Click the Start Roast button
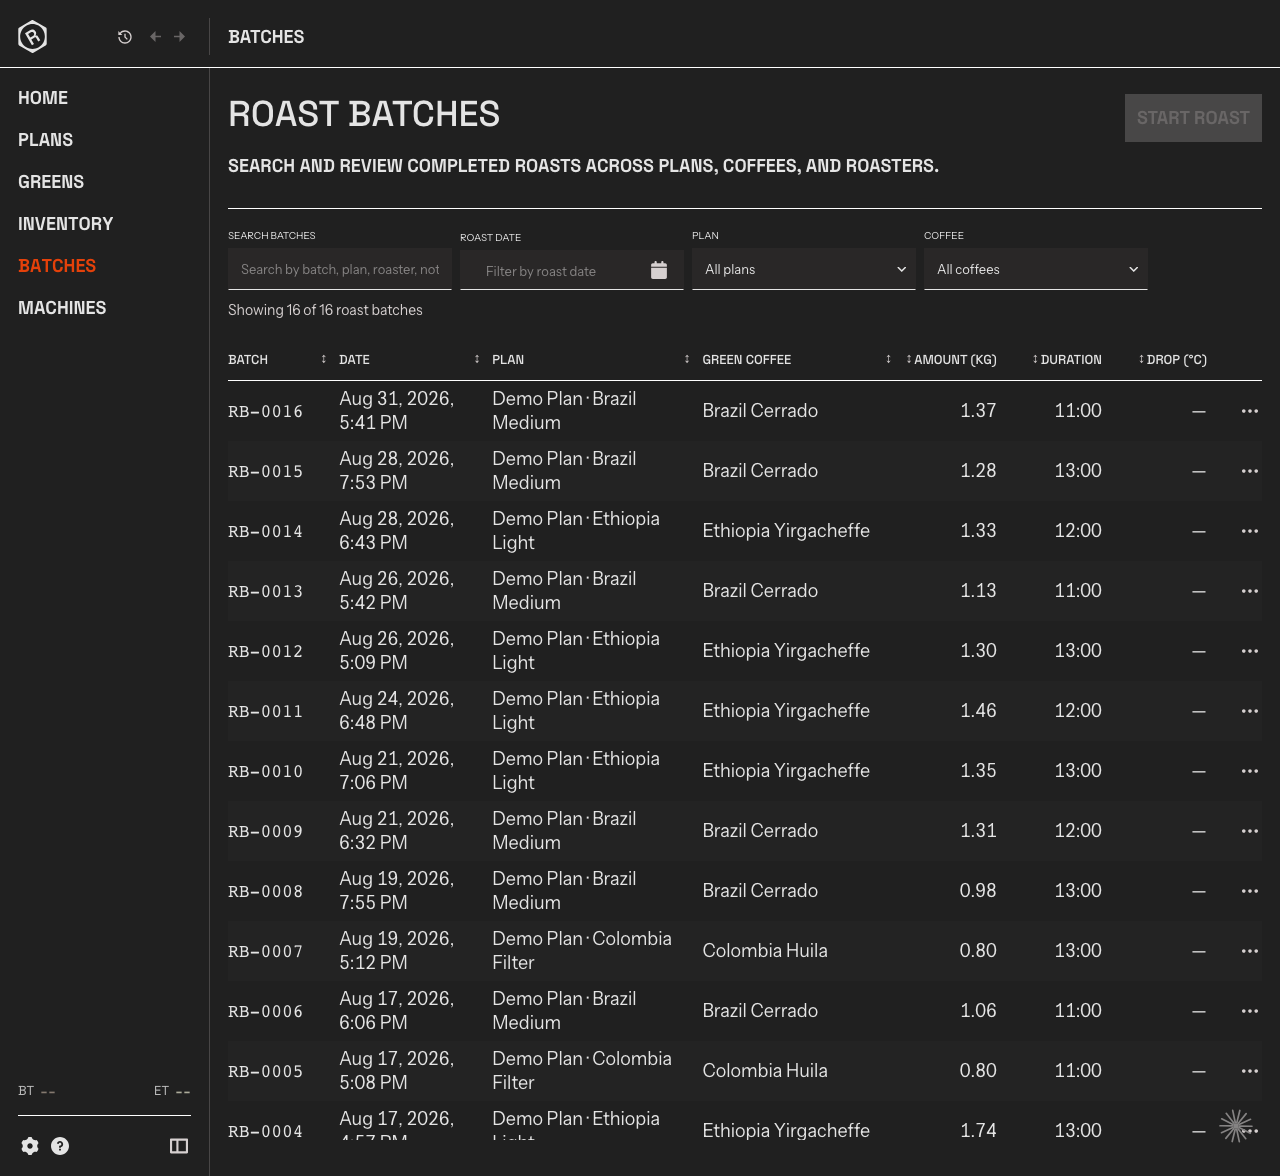 pos(1193,118)
